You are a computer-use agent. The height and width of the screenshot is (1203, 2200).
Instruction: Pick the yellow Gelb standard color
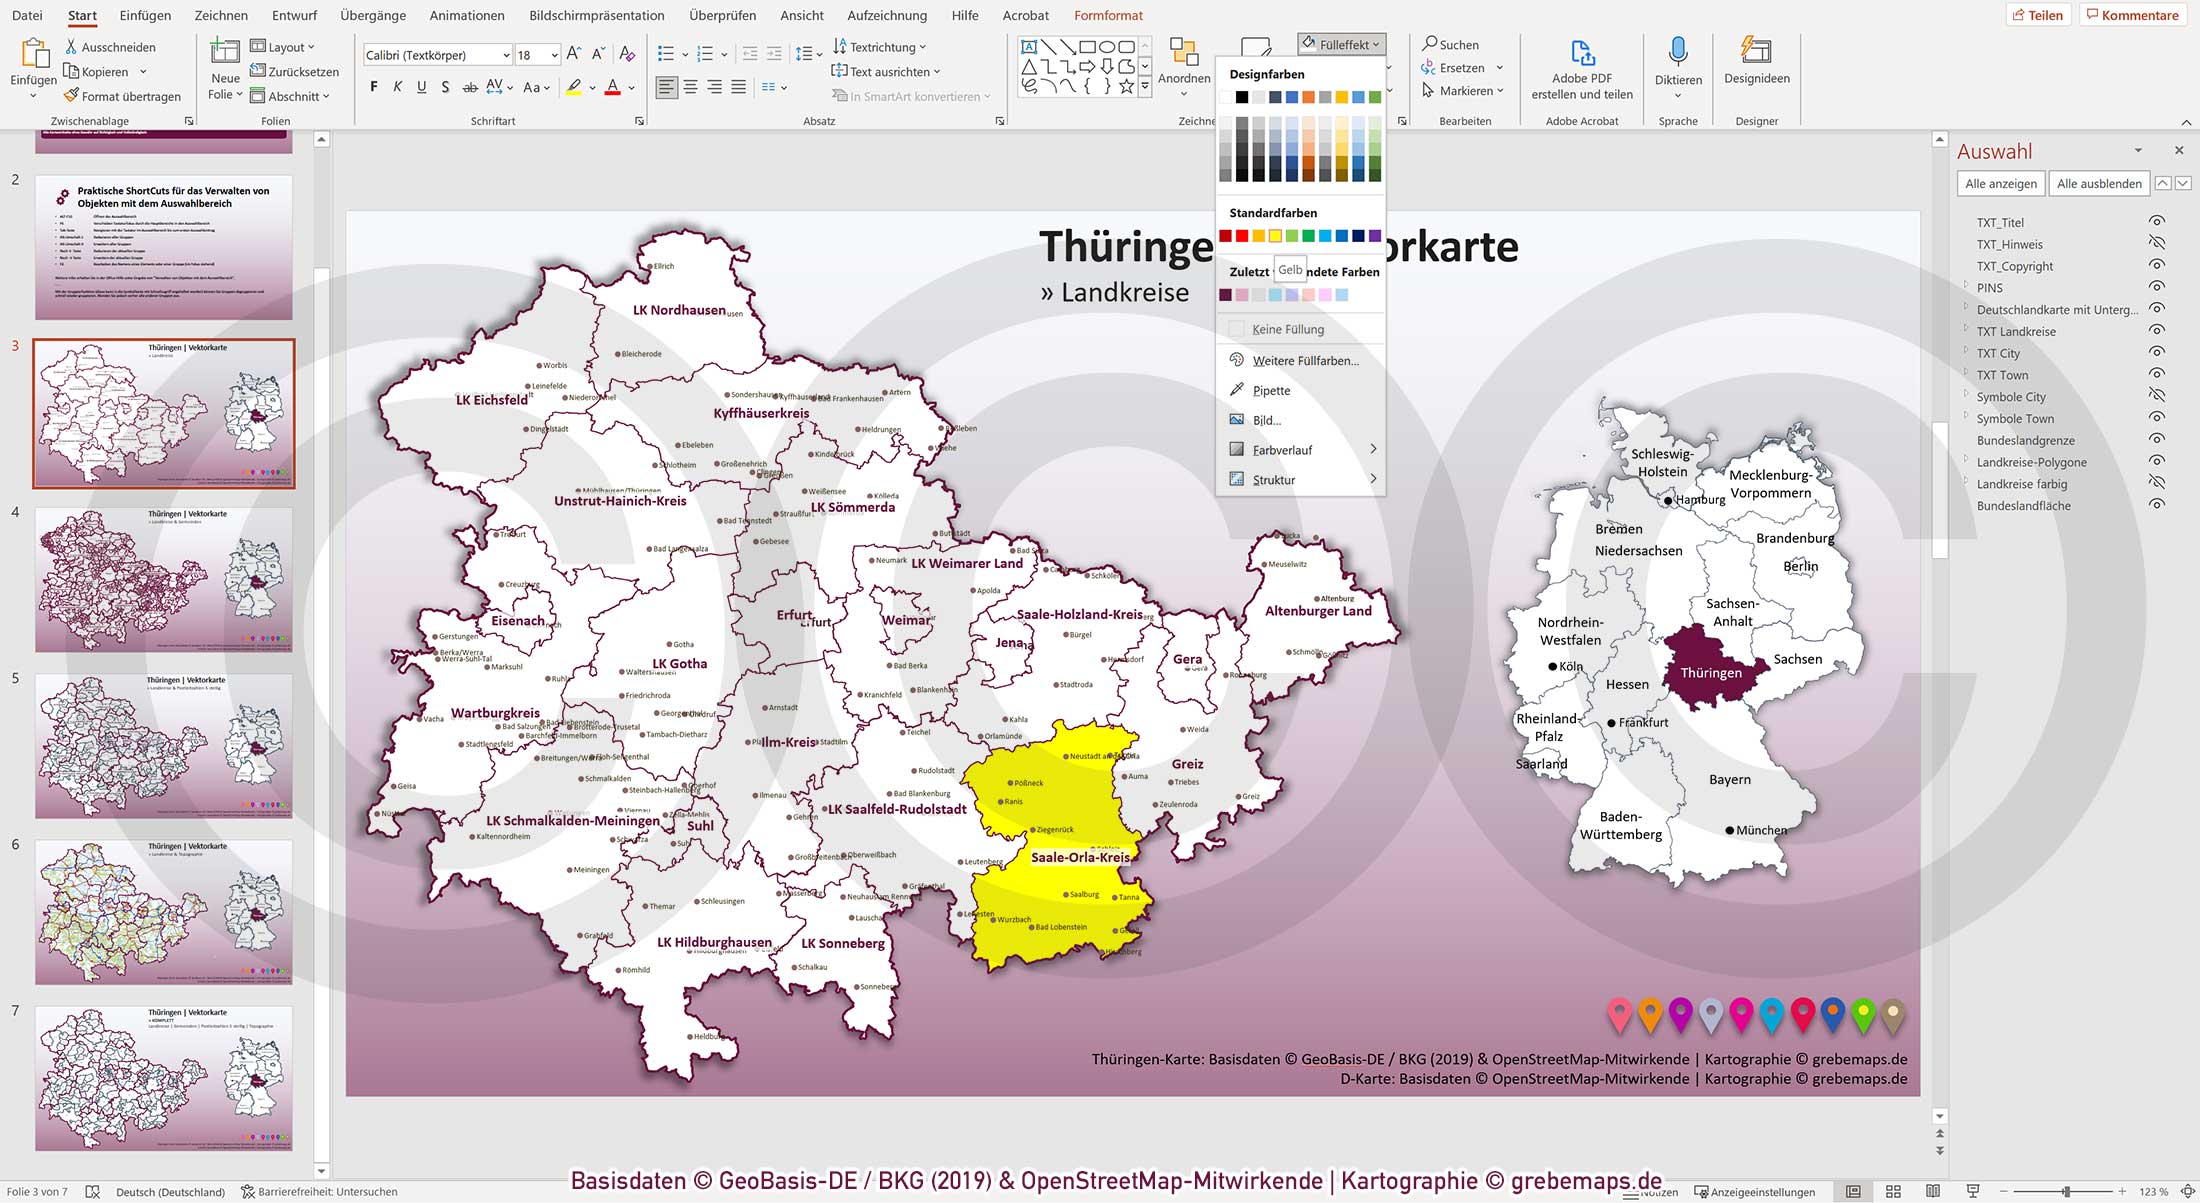coord(1275,236)
